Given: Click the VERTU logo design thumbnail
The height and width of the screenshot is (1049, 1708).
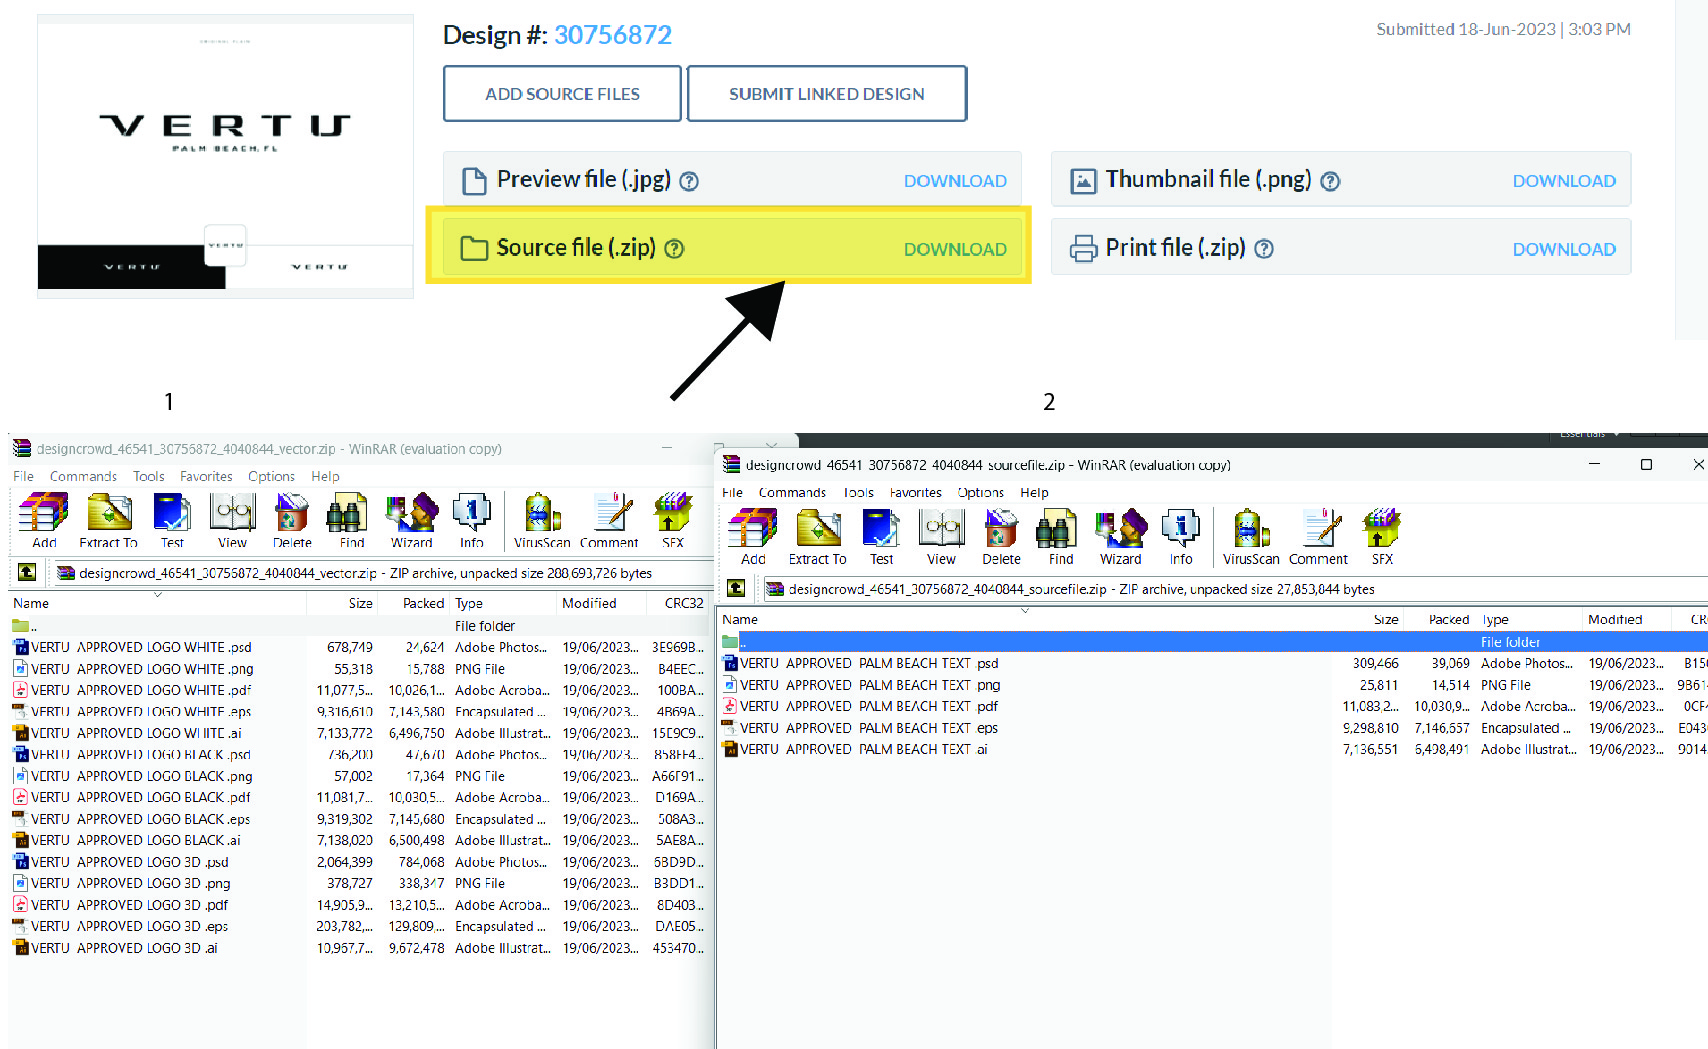Looking at the screenshot, I should pos(225,156).
